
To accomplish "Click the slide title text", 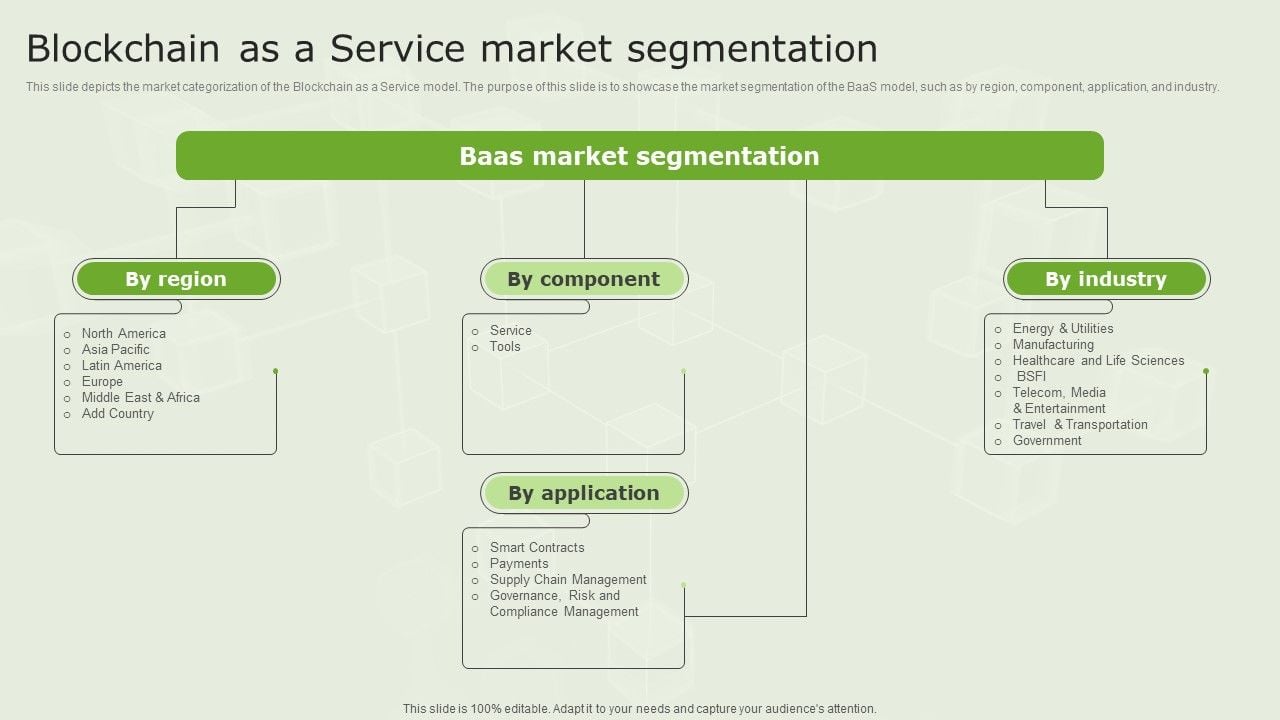I will [x=452, y=47].
